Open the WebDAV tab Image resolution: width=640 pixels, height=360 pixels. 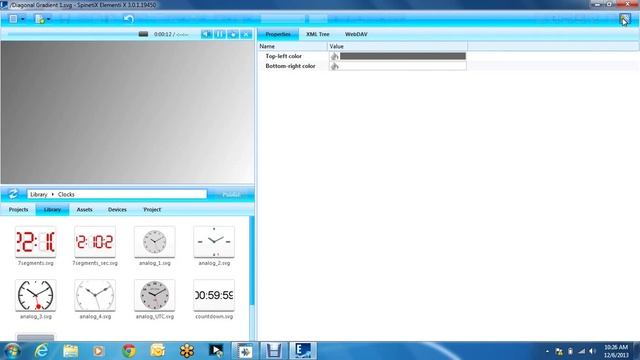[x=356, y=34]
